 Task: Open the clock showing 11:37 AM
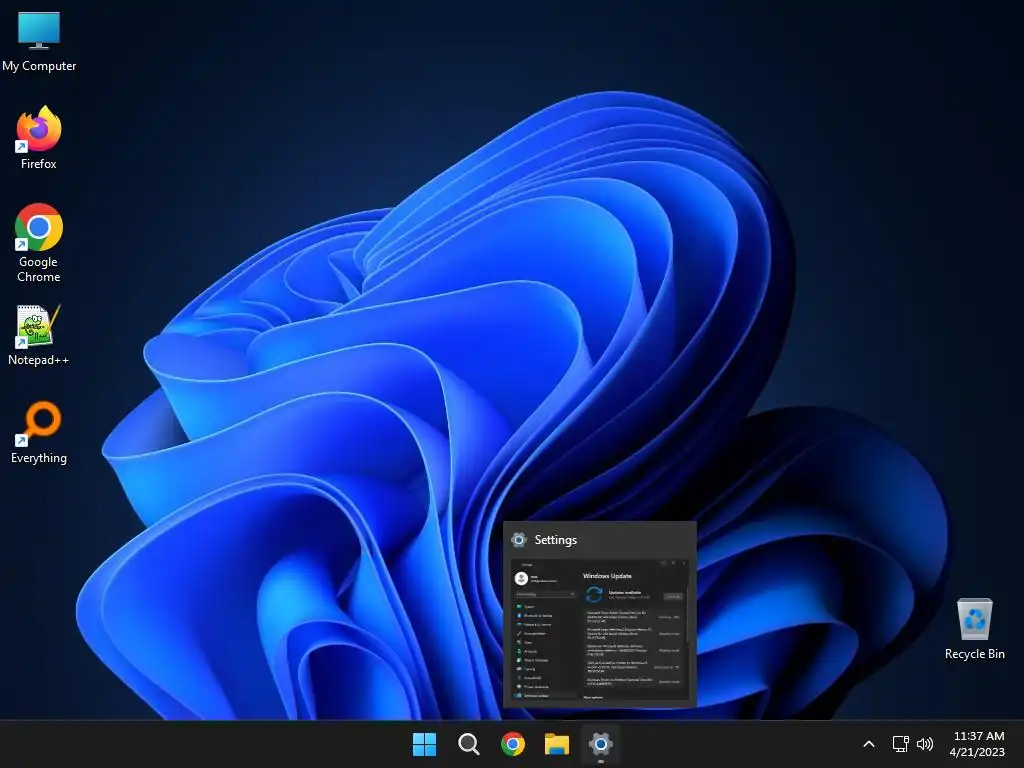978,744
